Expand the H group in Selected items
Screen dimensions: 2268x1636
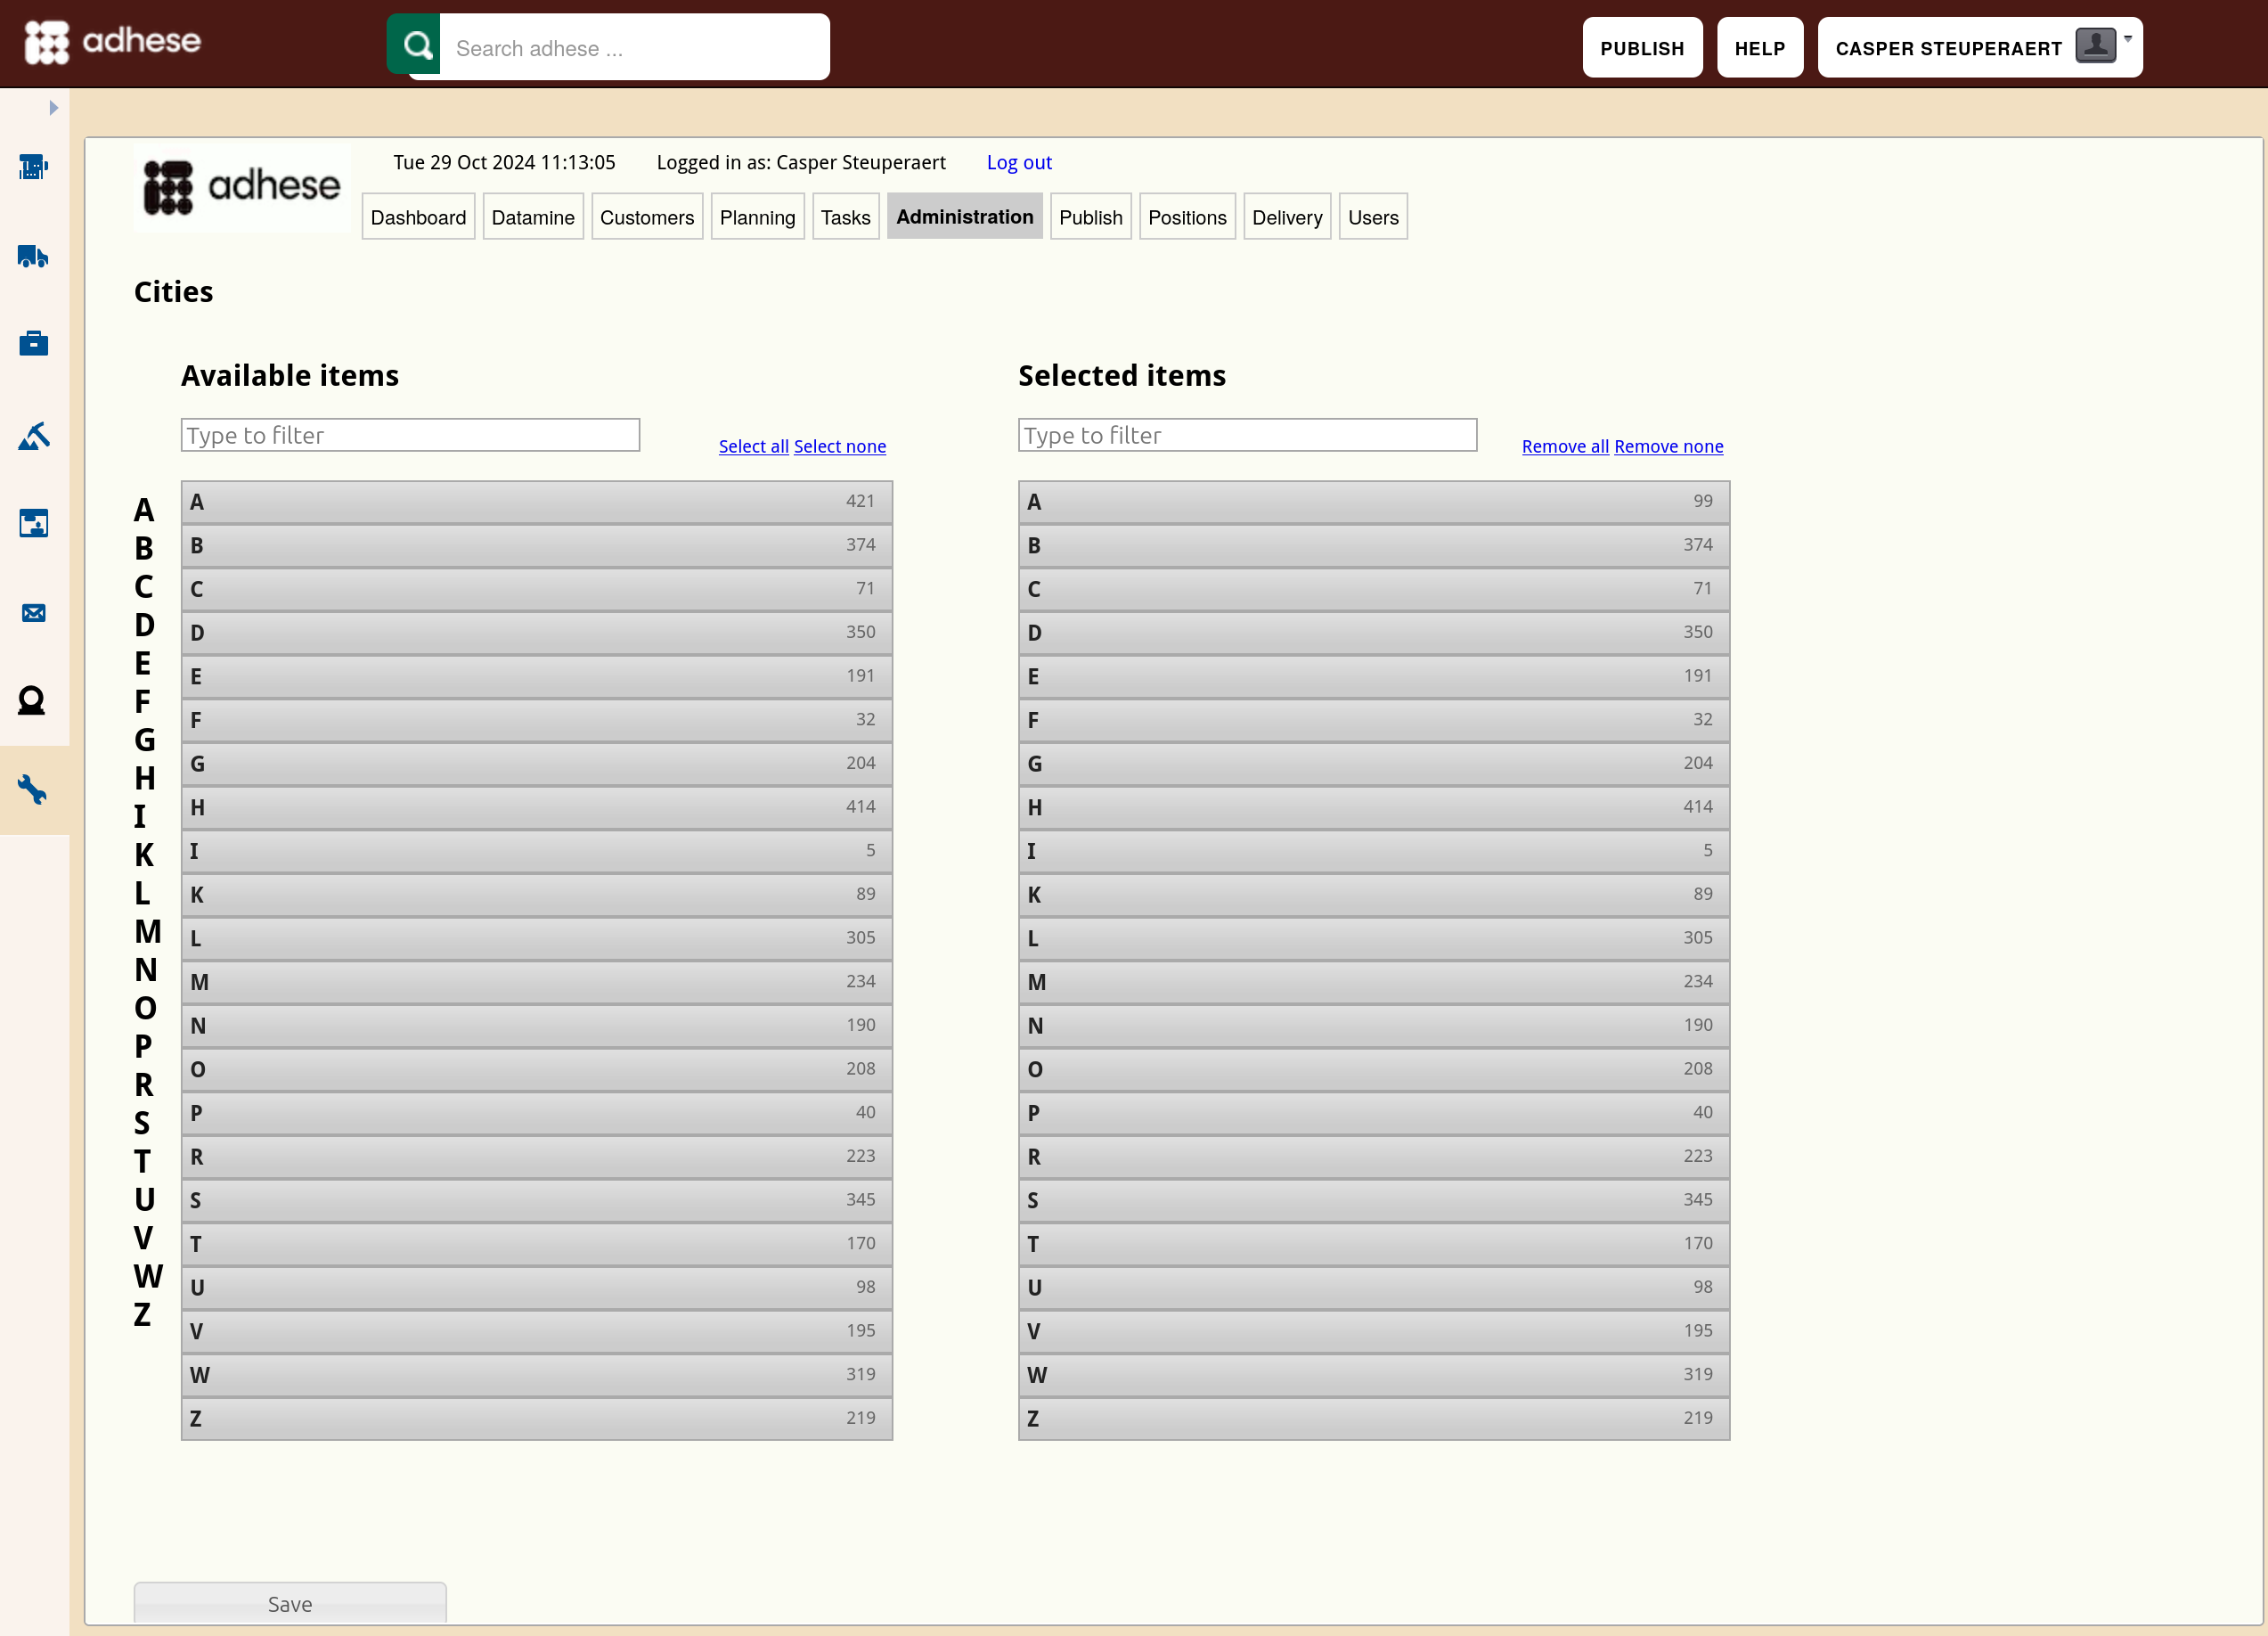pos(1373,807)
